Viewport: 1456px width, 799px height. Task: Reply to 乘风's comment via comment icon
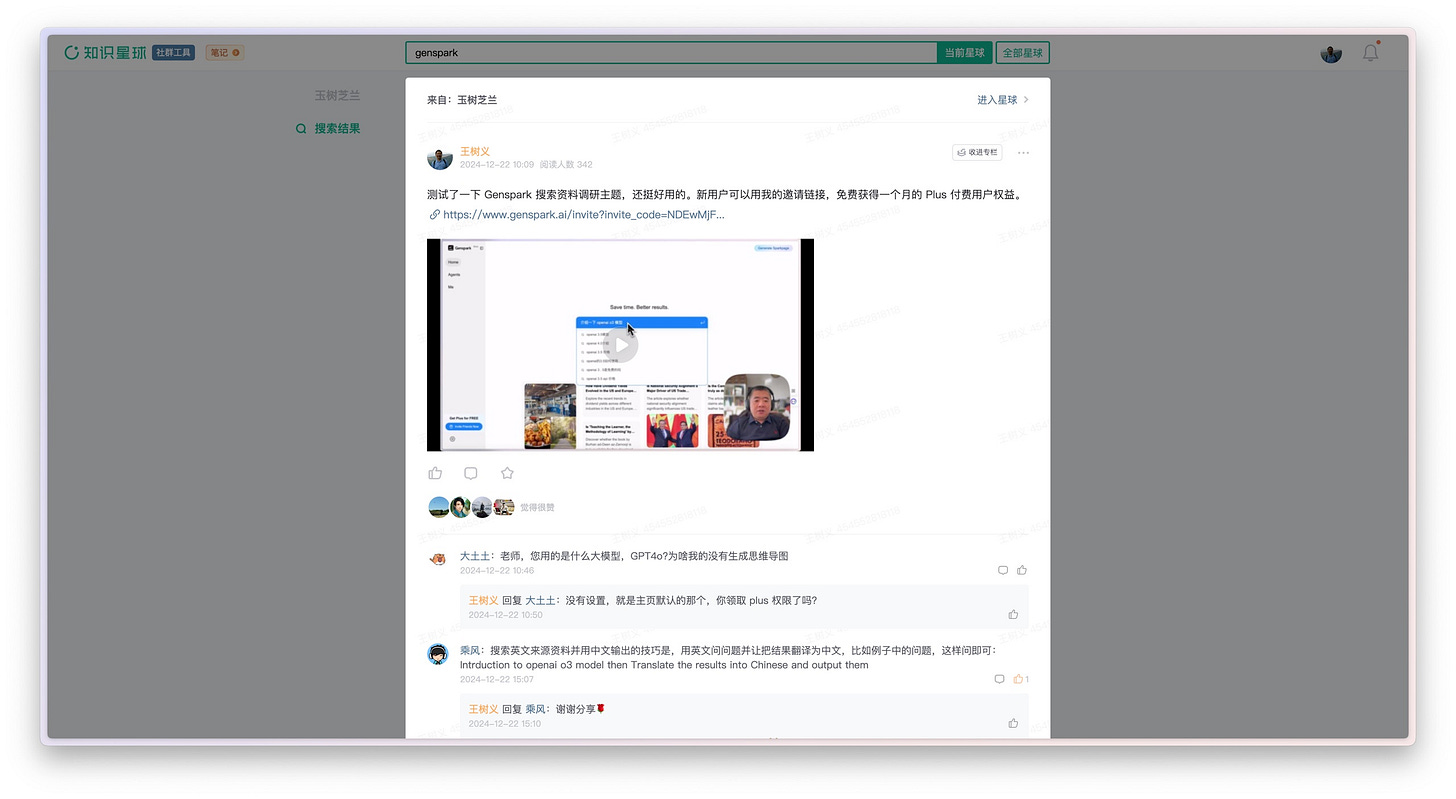click(999, 679)
